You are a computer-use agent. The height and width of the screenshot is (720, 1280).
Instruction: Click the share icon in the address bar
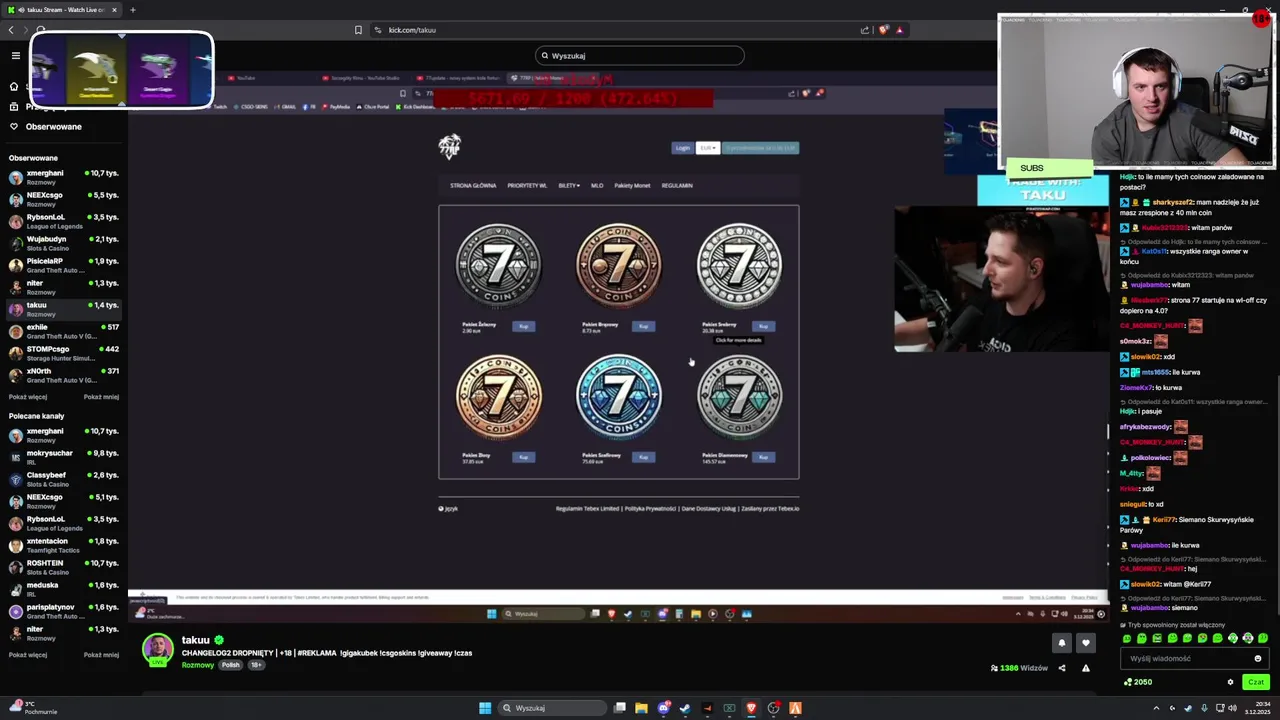865,30
